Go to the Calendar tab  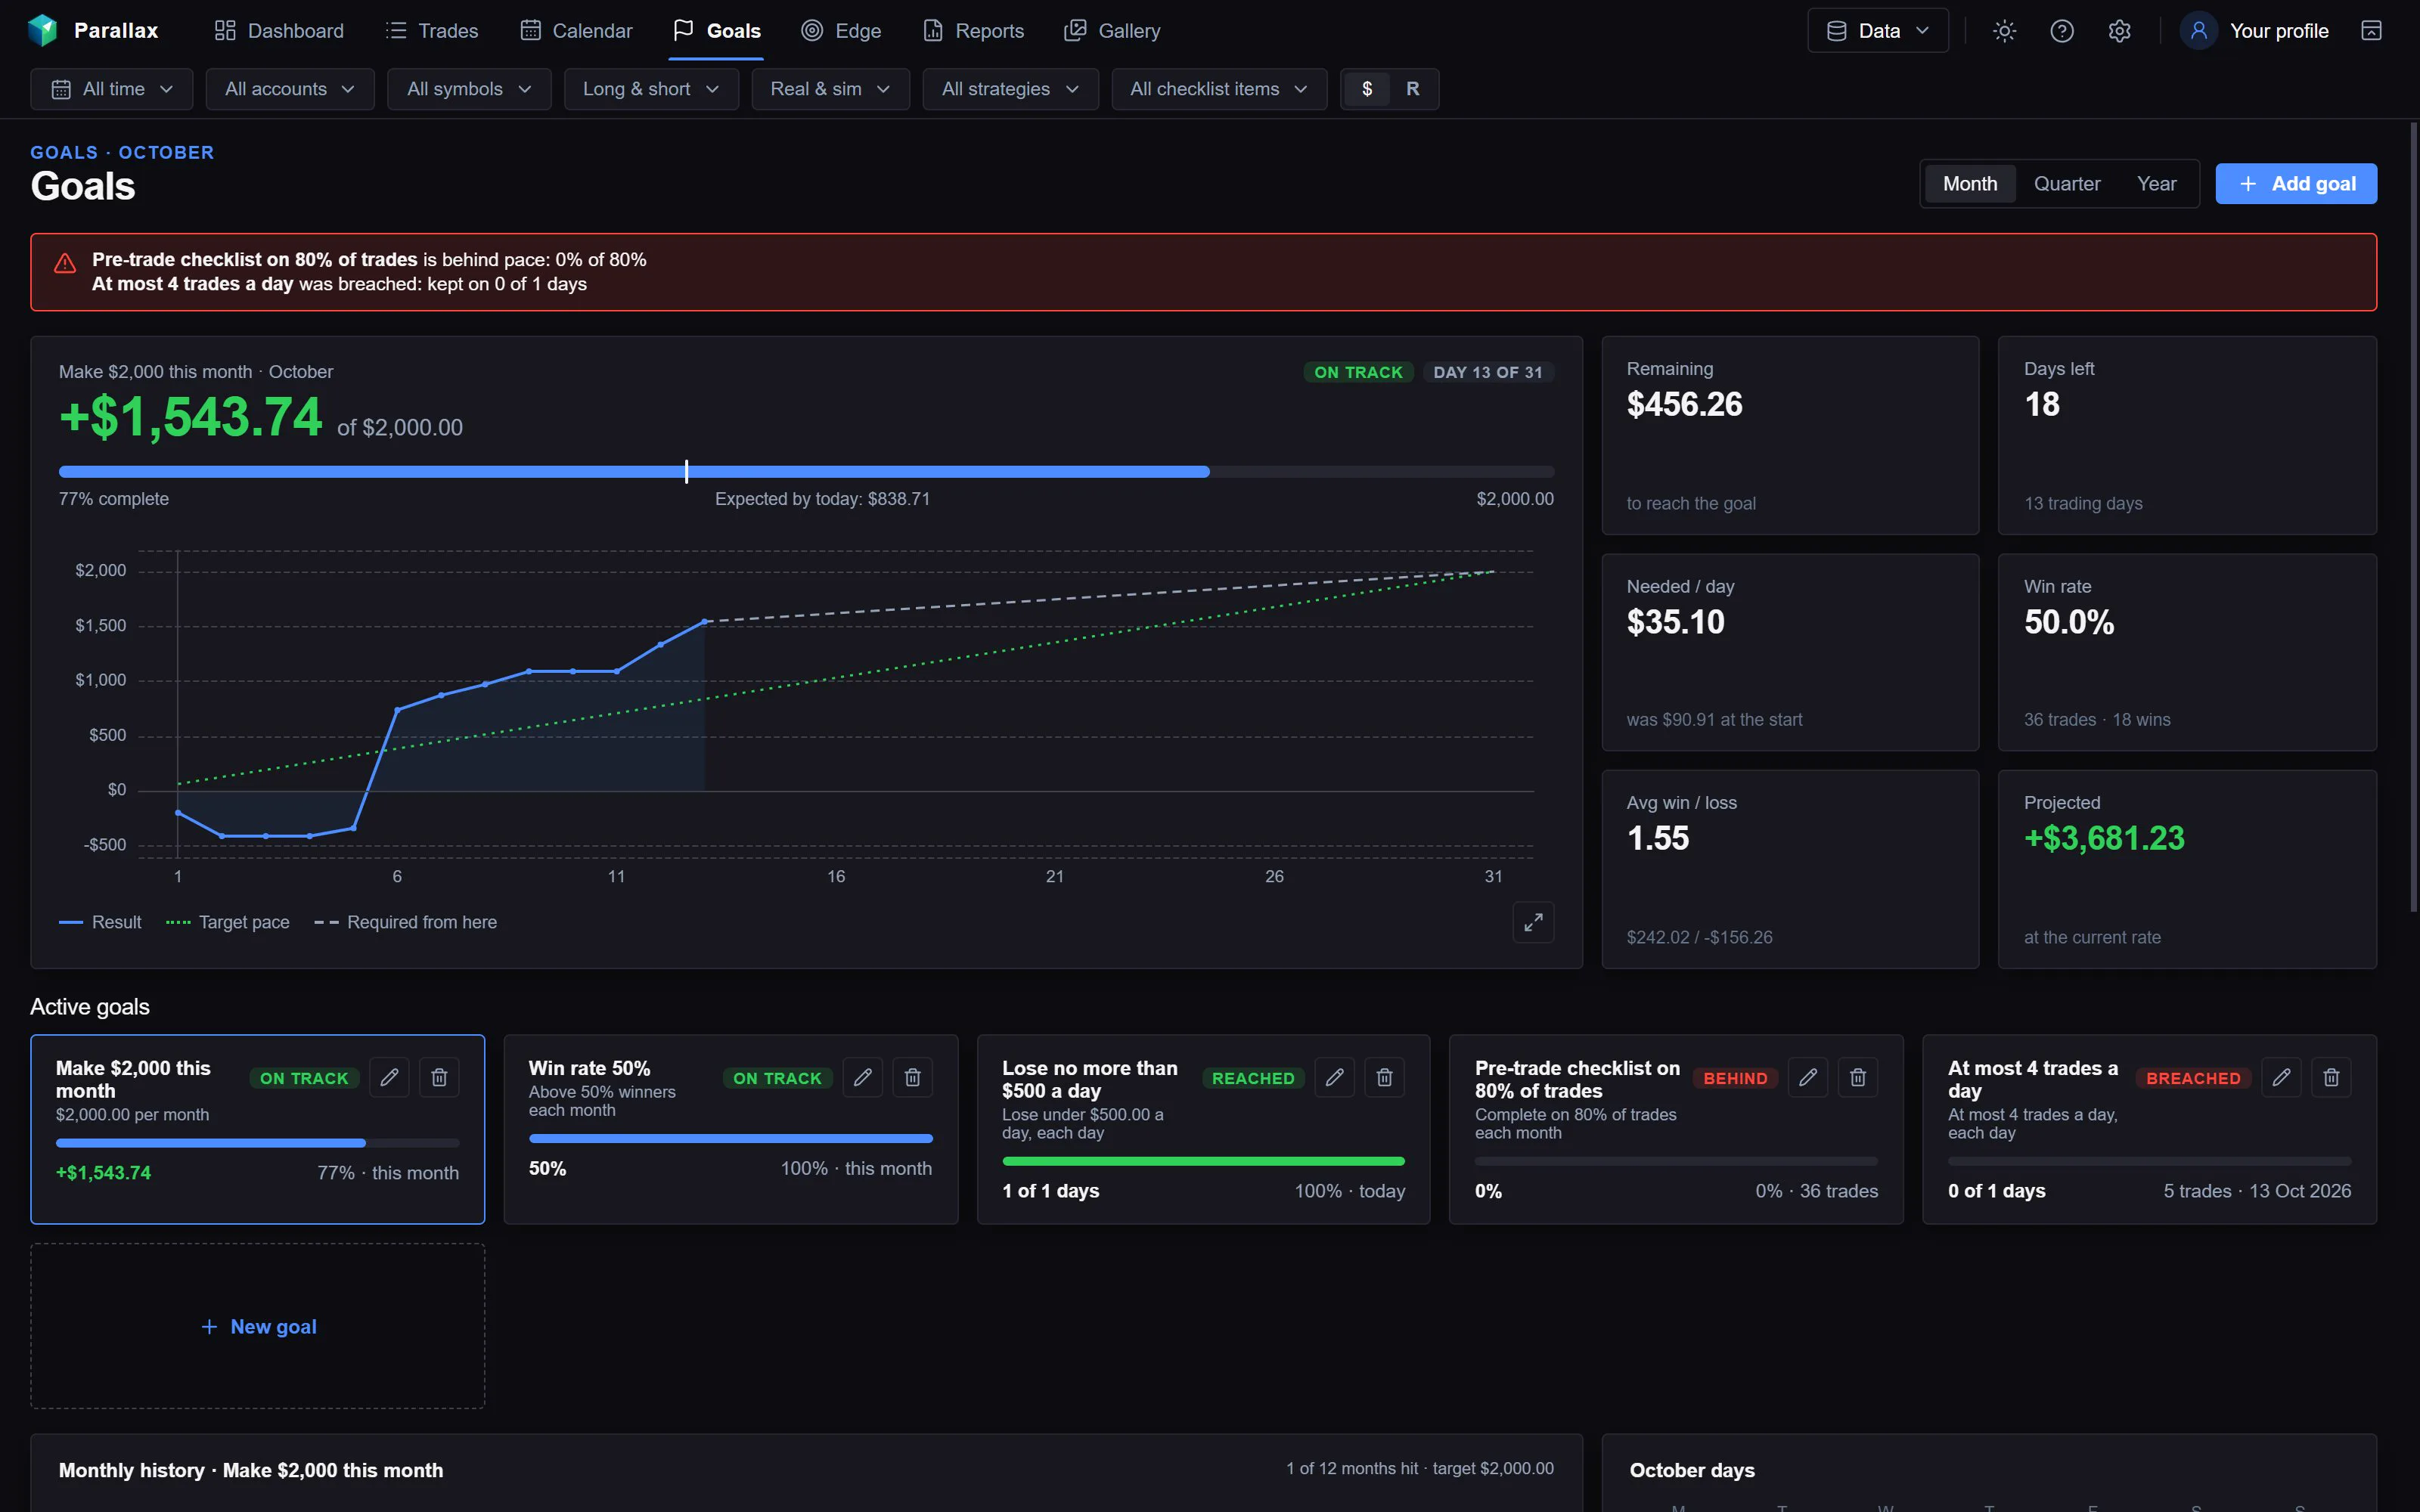(577, 31)
